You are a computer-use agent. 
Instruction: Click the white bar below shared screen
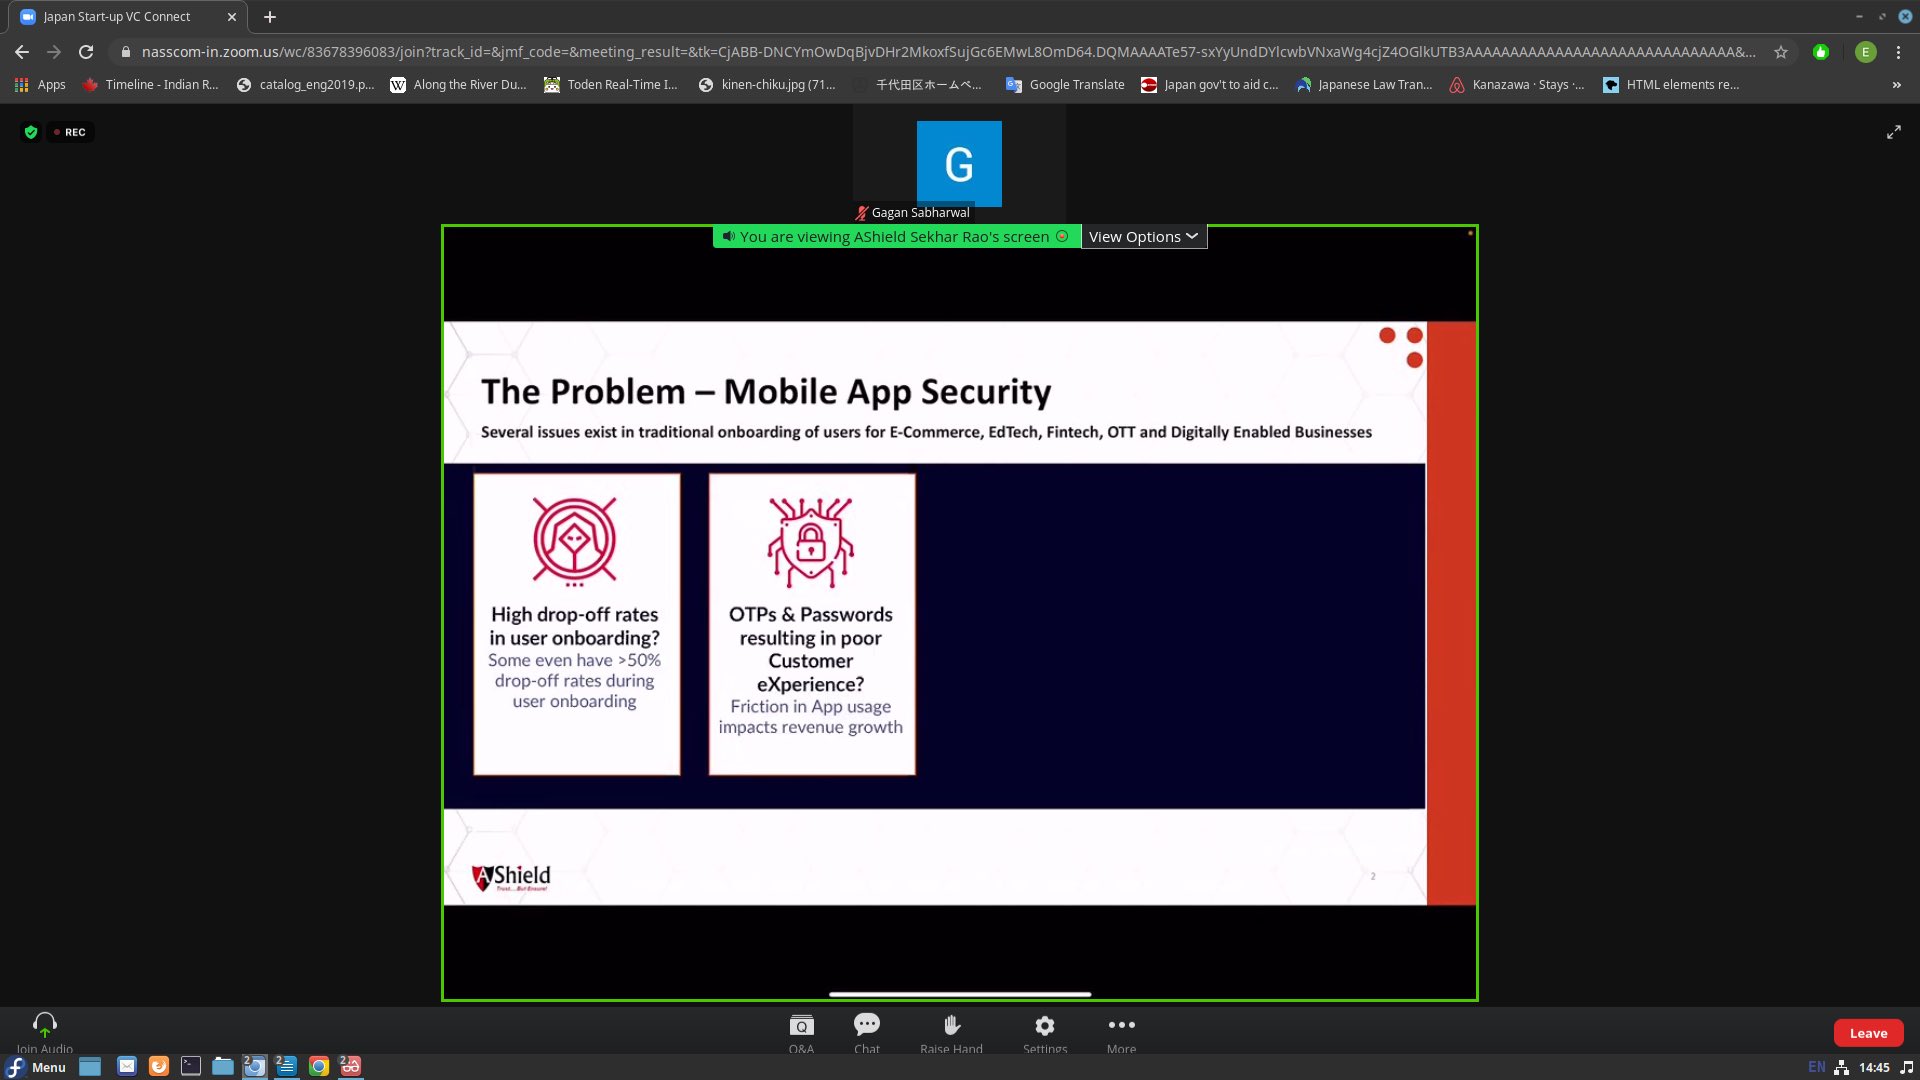pyautogui.click(x=959, y=994)
